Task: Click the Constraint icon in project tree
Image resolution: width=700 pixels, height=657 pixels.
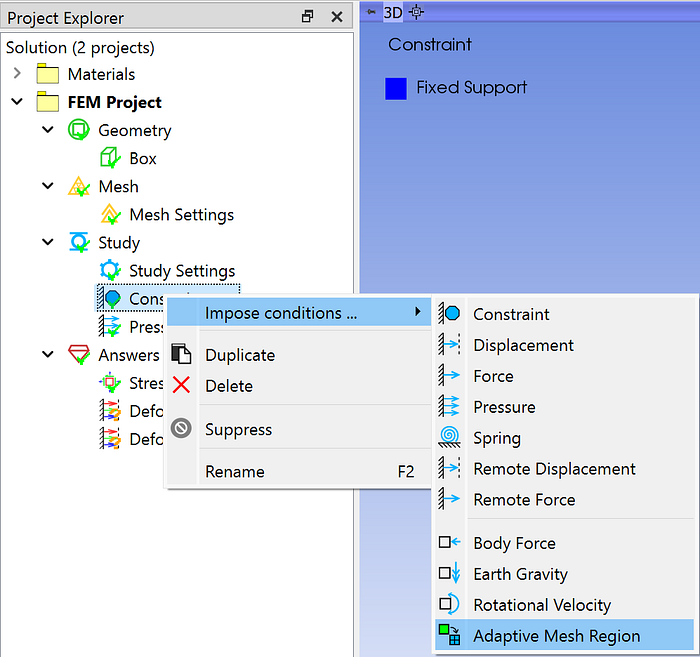Action: click(x=110, y=299)
